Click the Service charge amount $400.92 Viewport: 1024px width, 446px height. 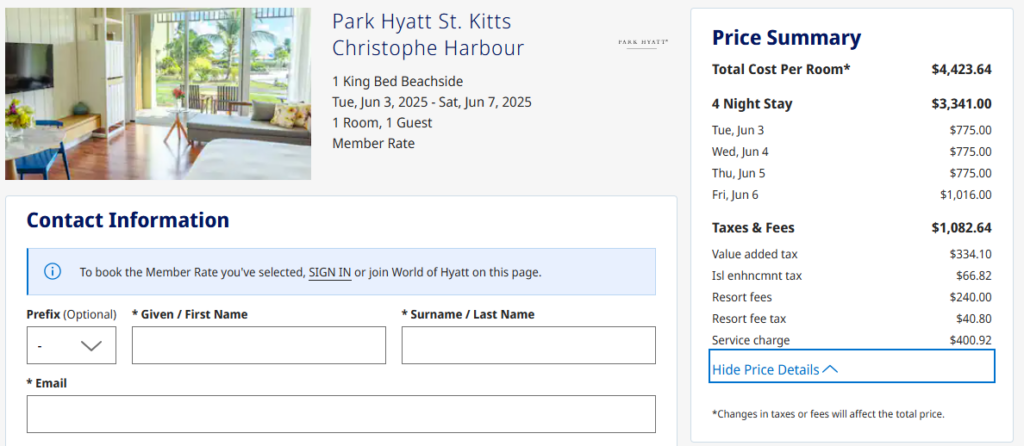point(970,340)
